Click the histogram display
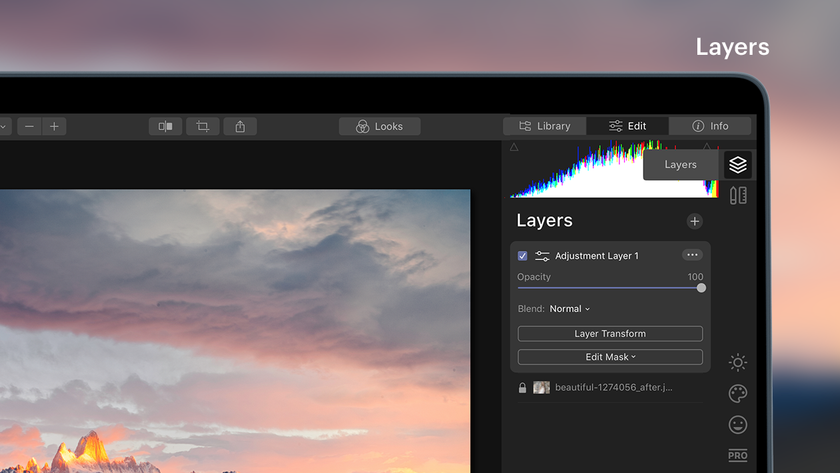 click(613, 169)
